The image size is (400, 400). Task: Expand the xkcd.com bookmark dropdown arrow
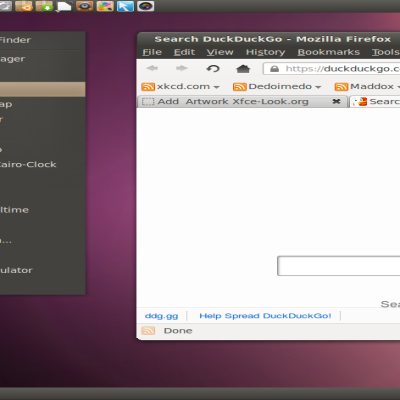click(x=216, y=87)
